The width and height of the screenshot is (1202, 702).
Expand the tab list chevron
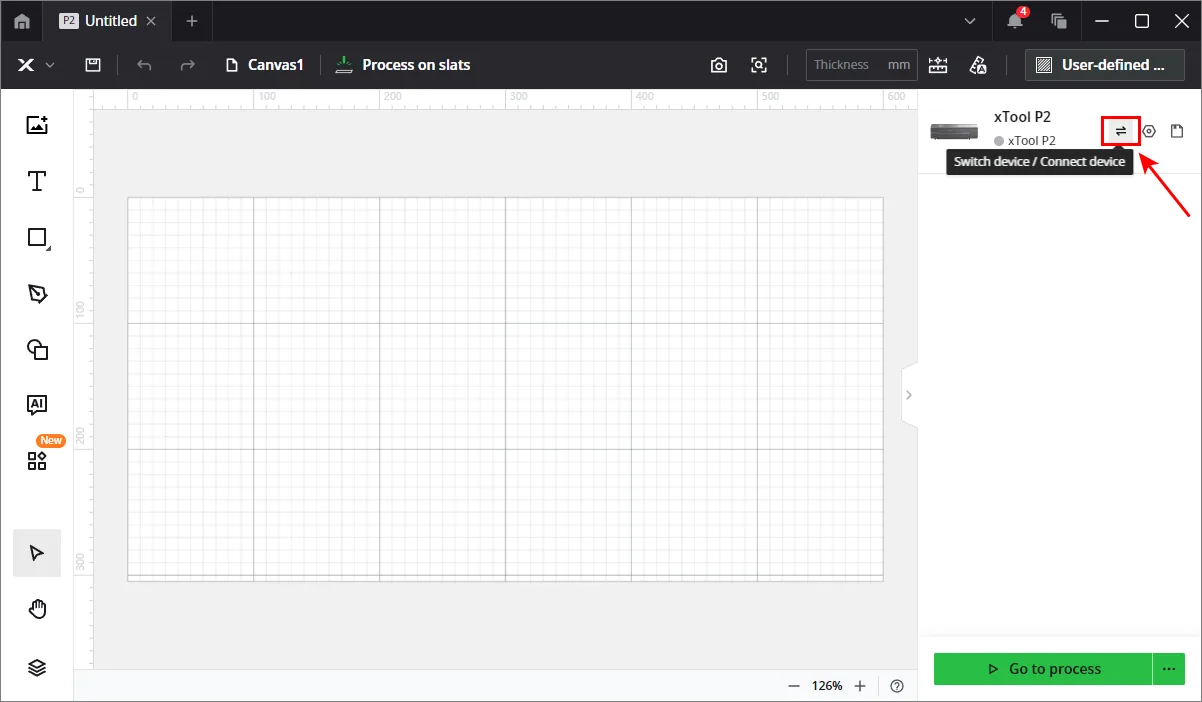(x=970, y=21)
